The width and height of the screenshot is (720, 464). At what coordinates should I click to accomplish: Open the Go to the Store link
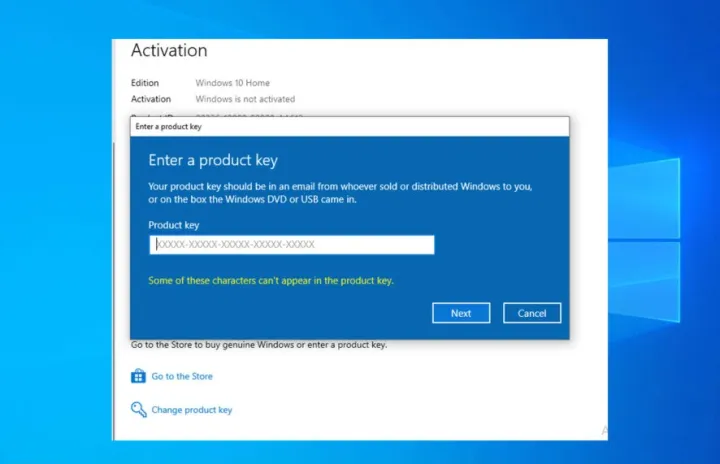coord(182,376)
